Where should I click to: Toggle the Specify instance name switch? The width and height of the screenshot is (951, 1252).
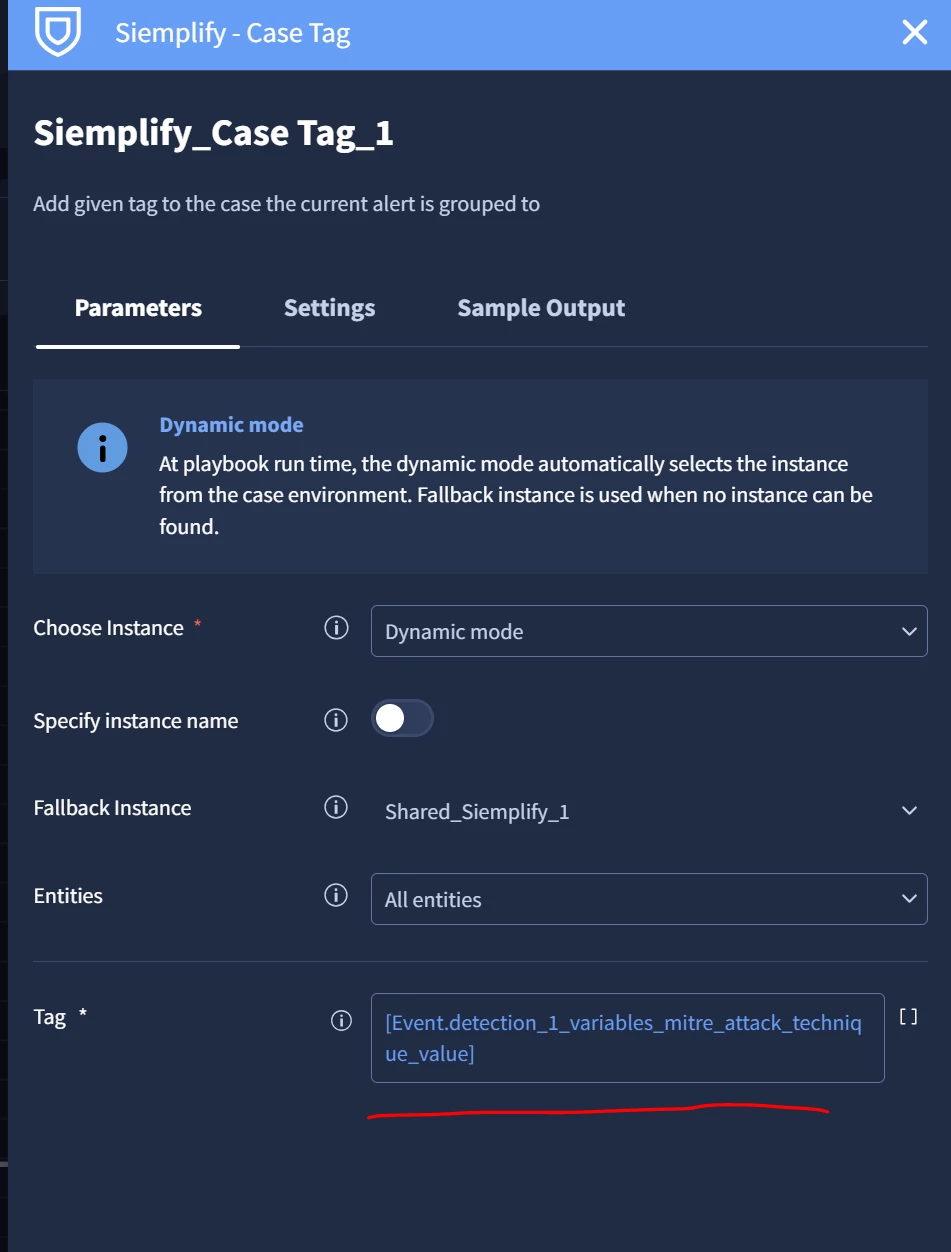(402, 718)
